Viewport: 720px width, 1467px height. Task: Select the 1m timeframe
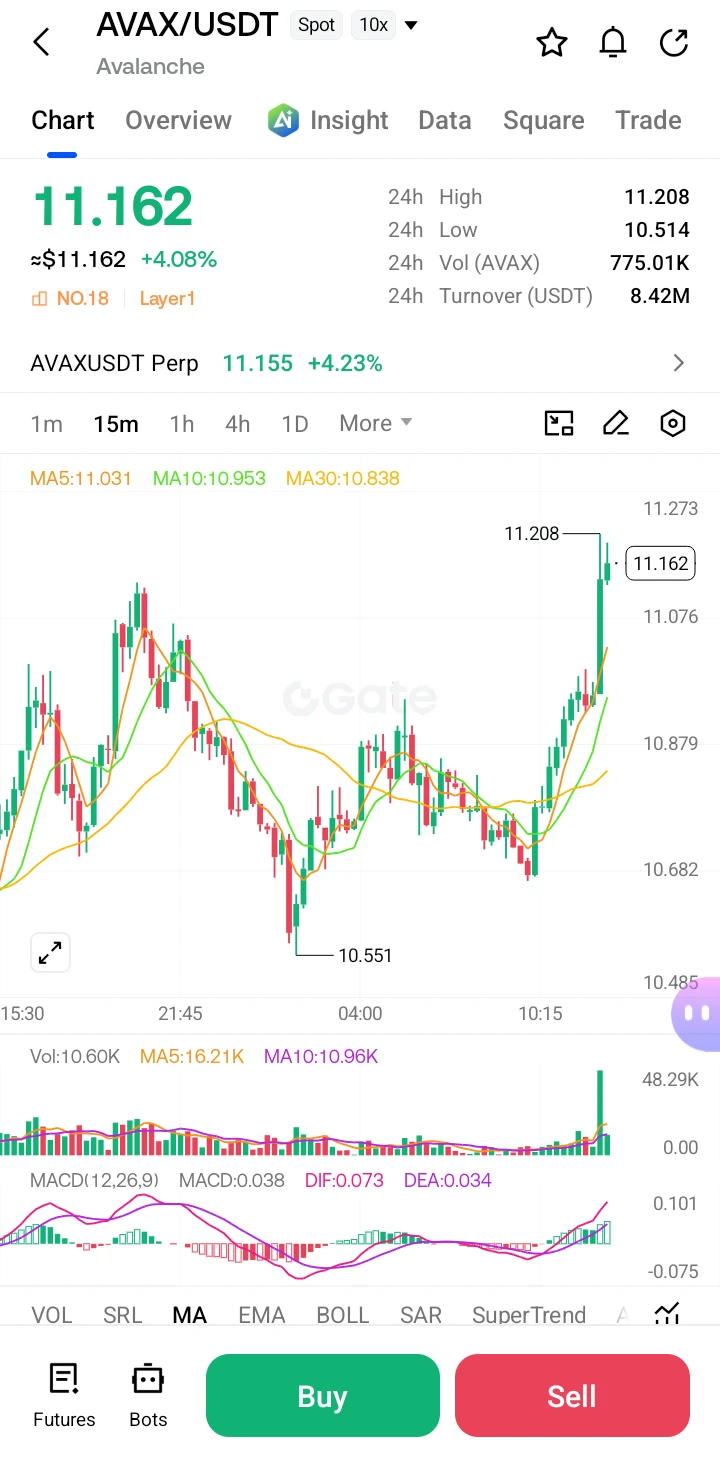[x=47, y=424]
